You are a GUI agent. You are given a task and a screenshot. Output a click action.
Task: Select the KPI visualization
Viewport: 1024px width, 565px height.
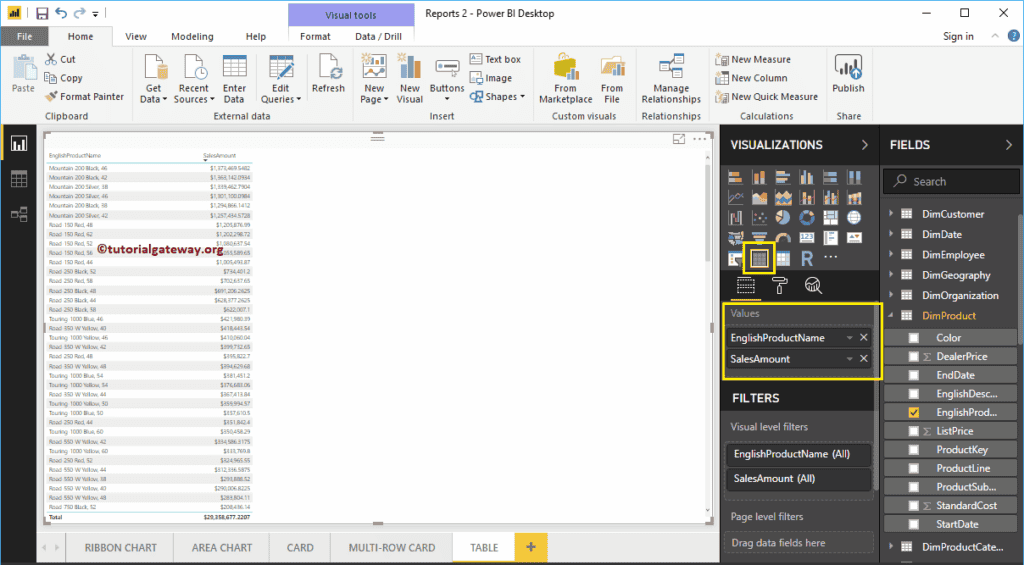pyautogui.click(x=854, y=238)
